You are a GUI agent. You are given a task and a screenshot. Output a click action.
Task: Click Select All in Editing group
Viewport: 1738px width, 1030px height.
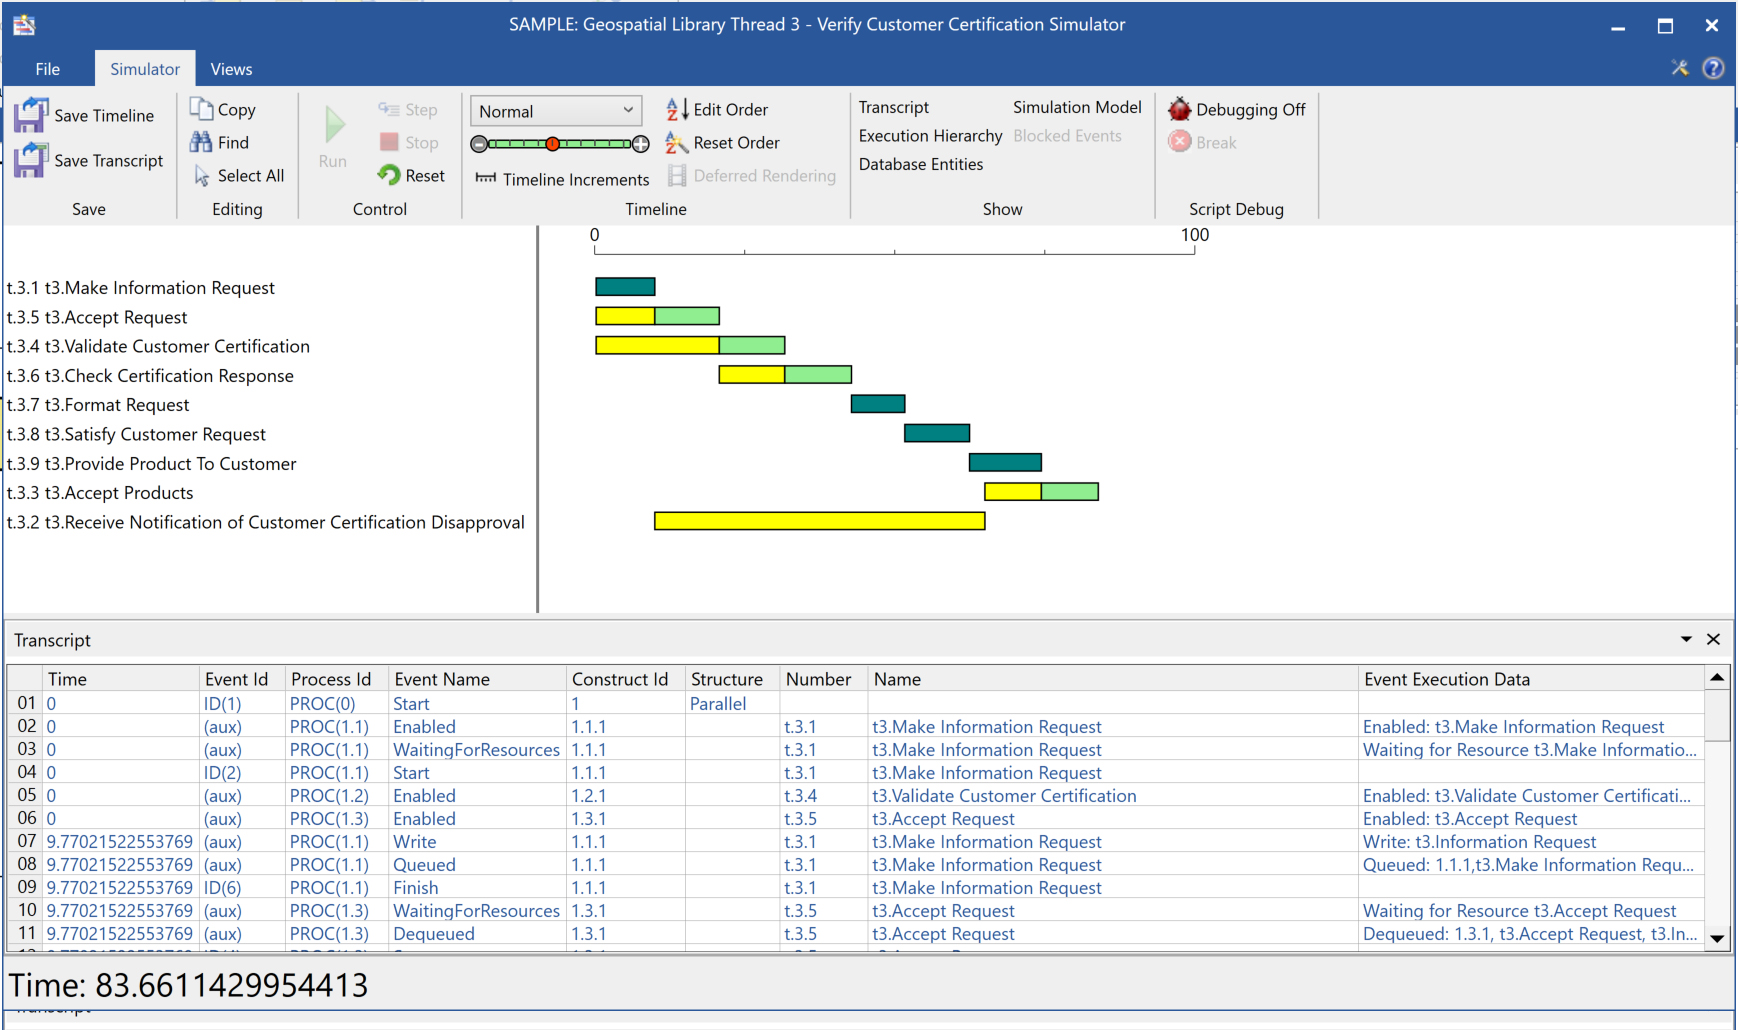click(240, 176)
